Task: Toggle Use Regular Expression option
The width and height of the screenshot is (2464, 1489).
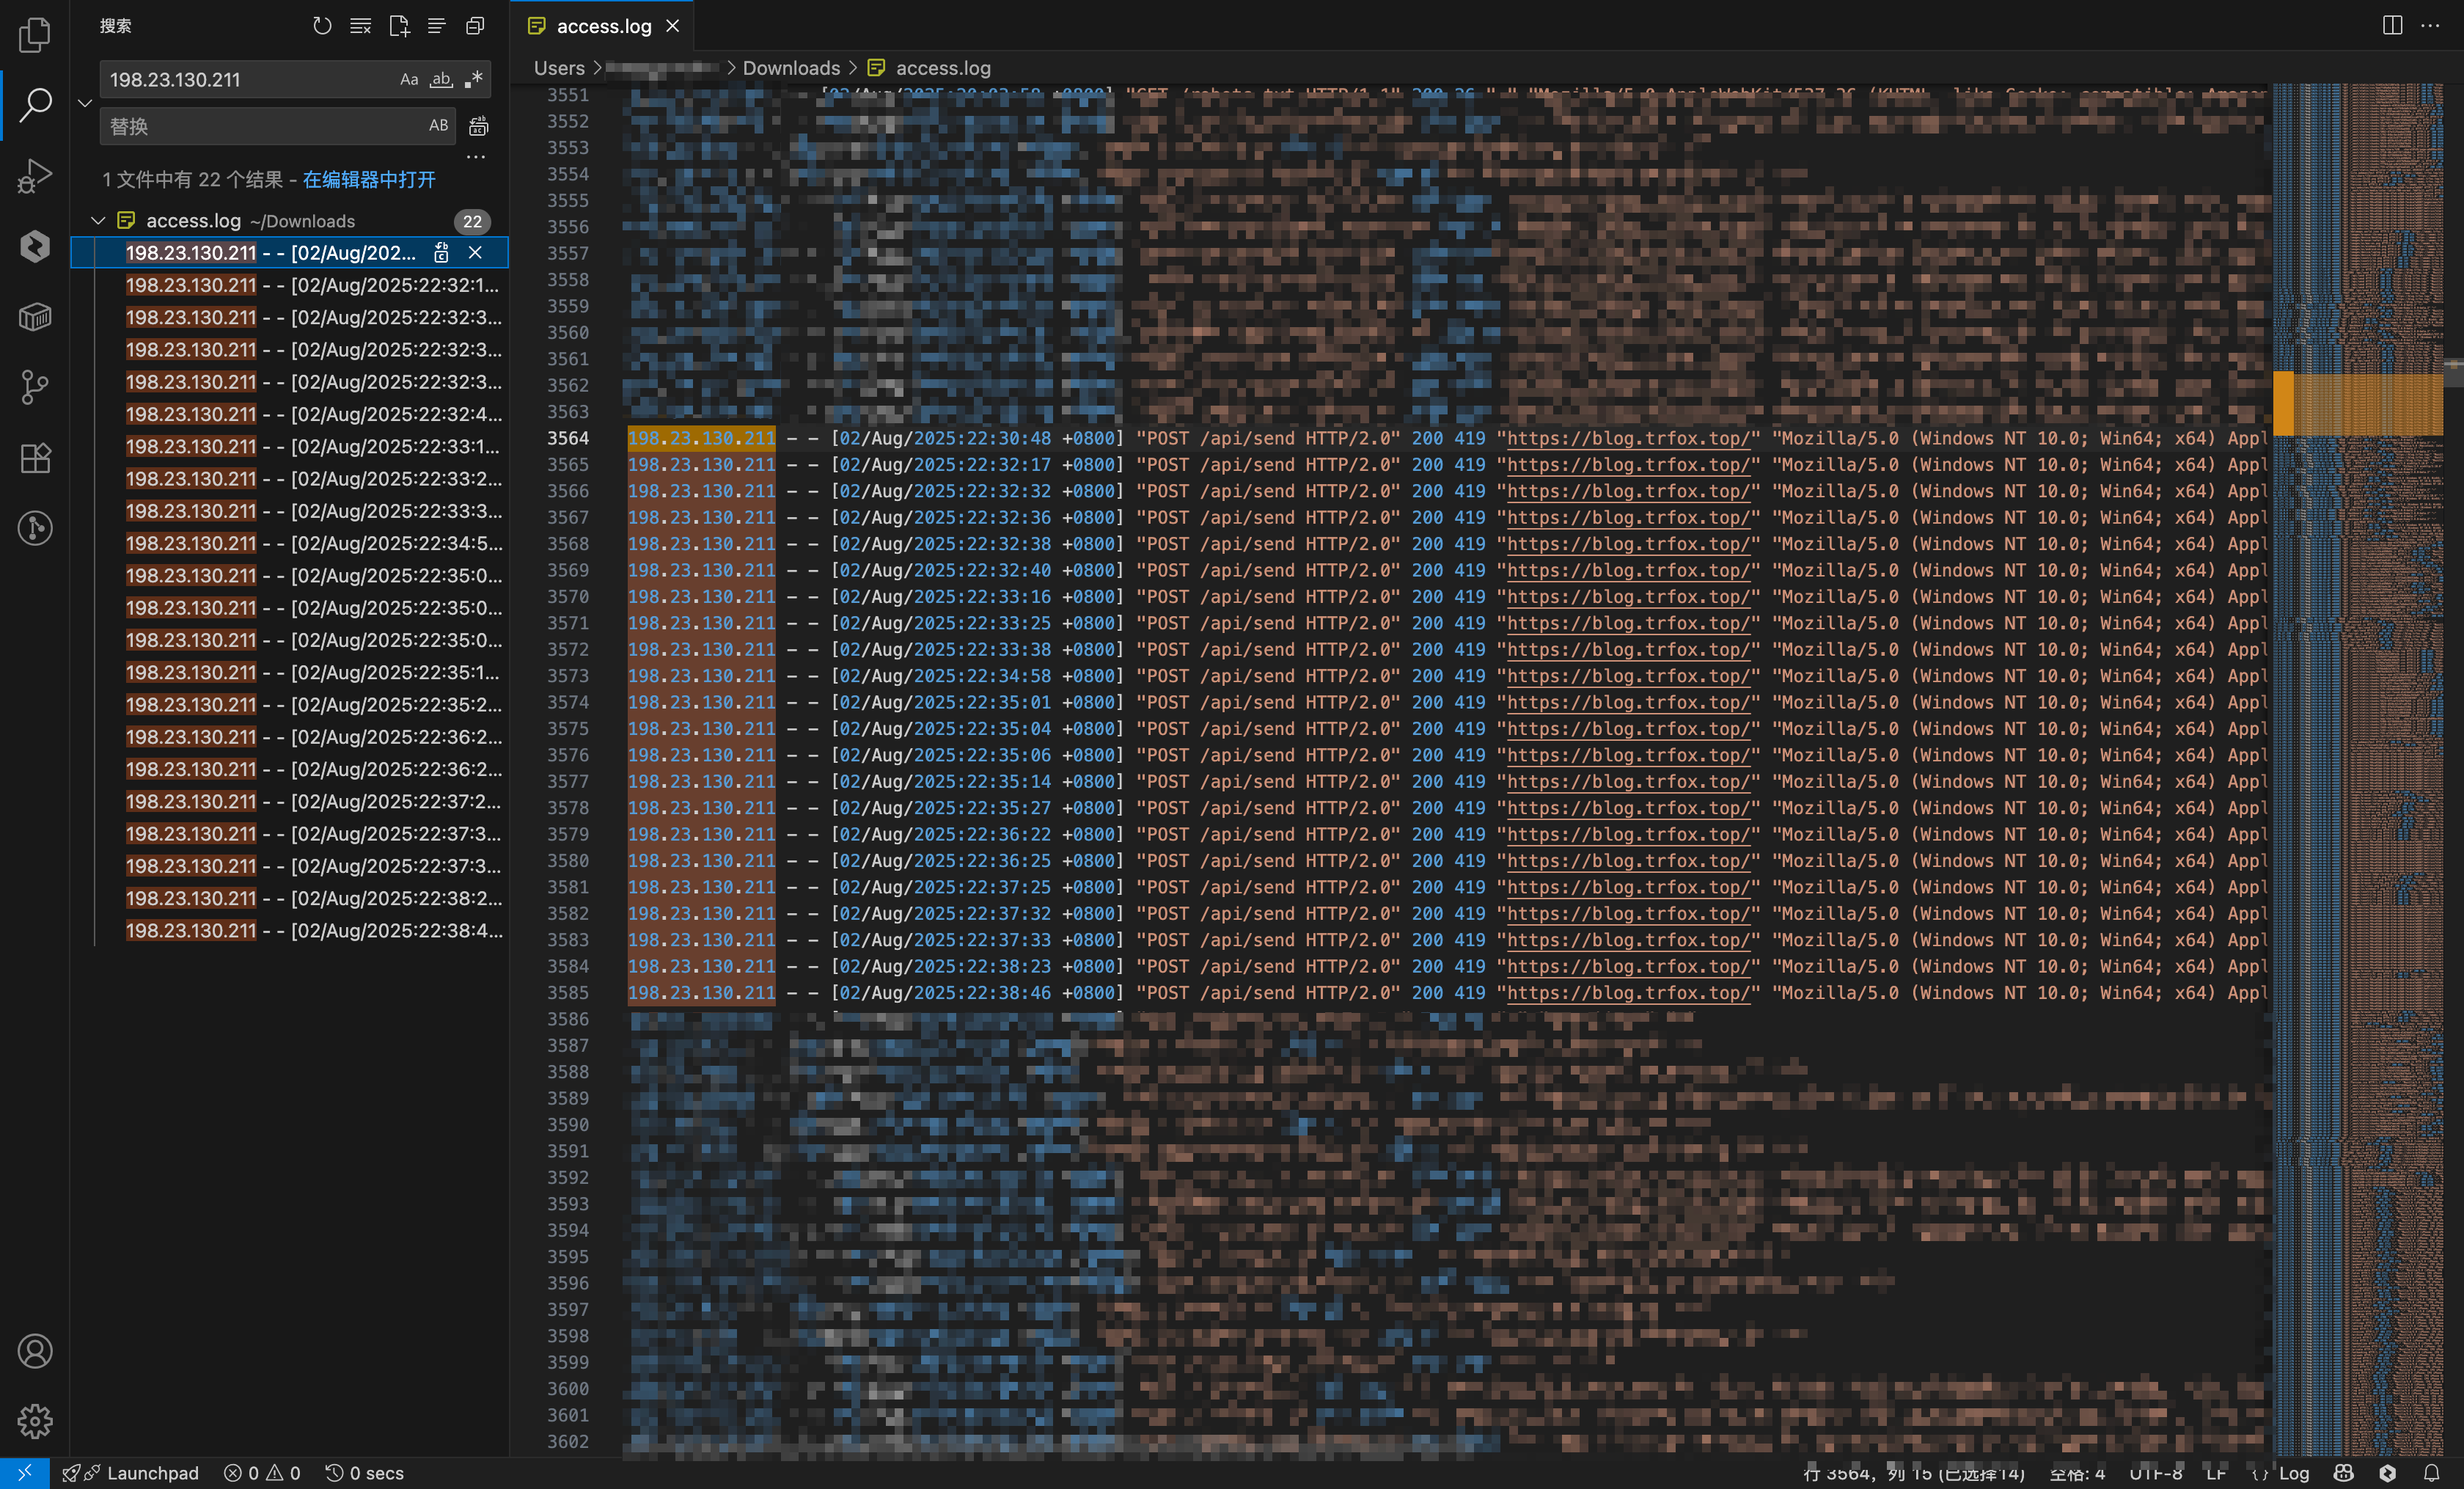Action: click(x=474, y=80)
